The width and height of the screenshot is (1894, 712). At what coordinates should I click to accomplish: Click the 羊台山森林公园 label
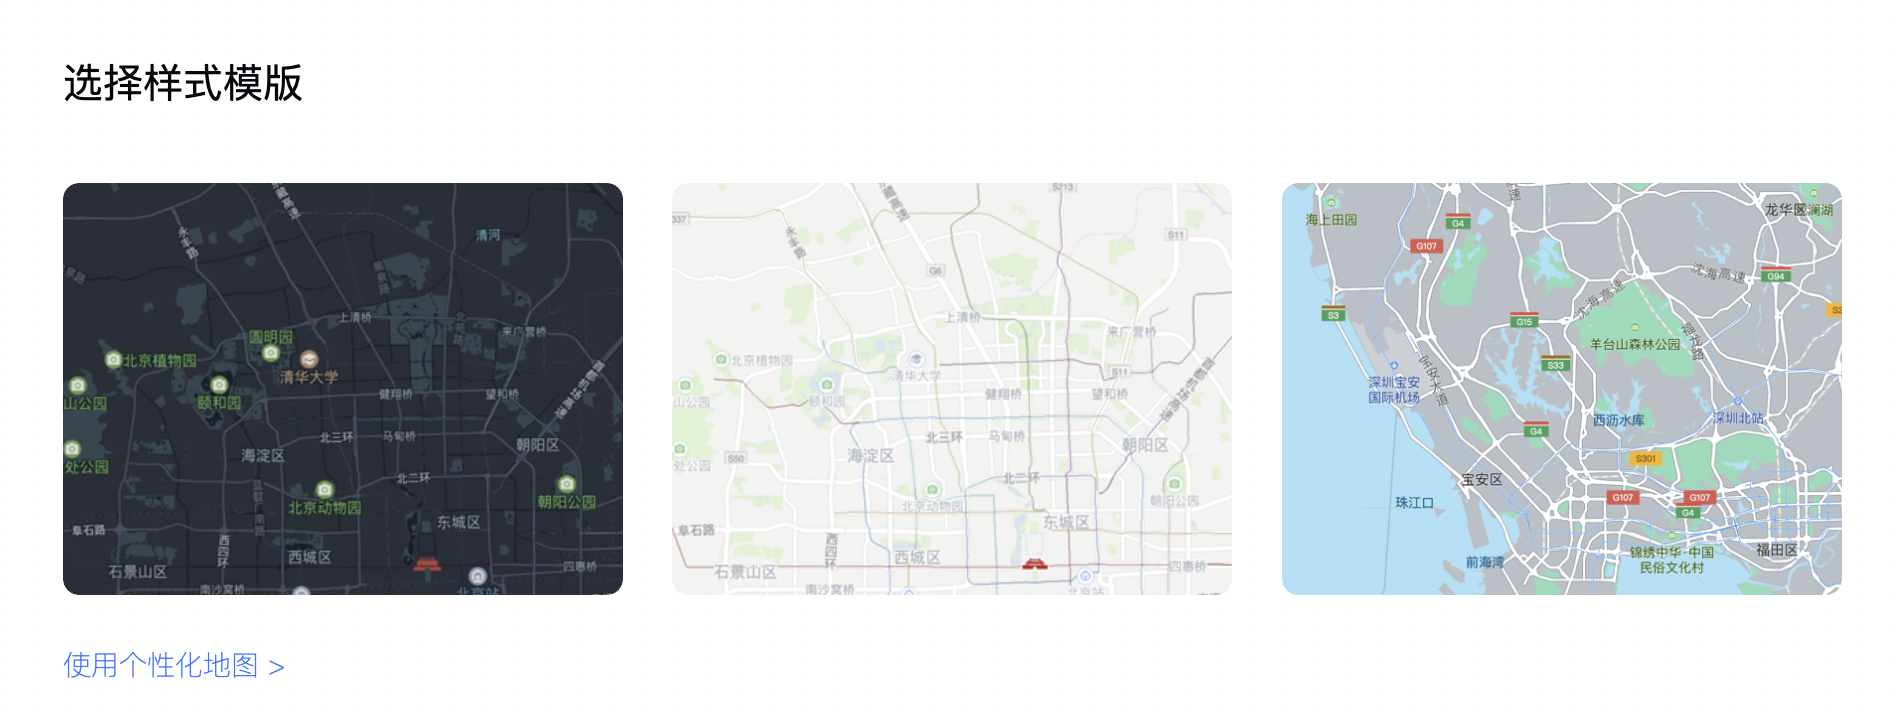point(1635,344)
